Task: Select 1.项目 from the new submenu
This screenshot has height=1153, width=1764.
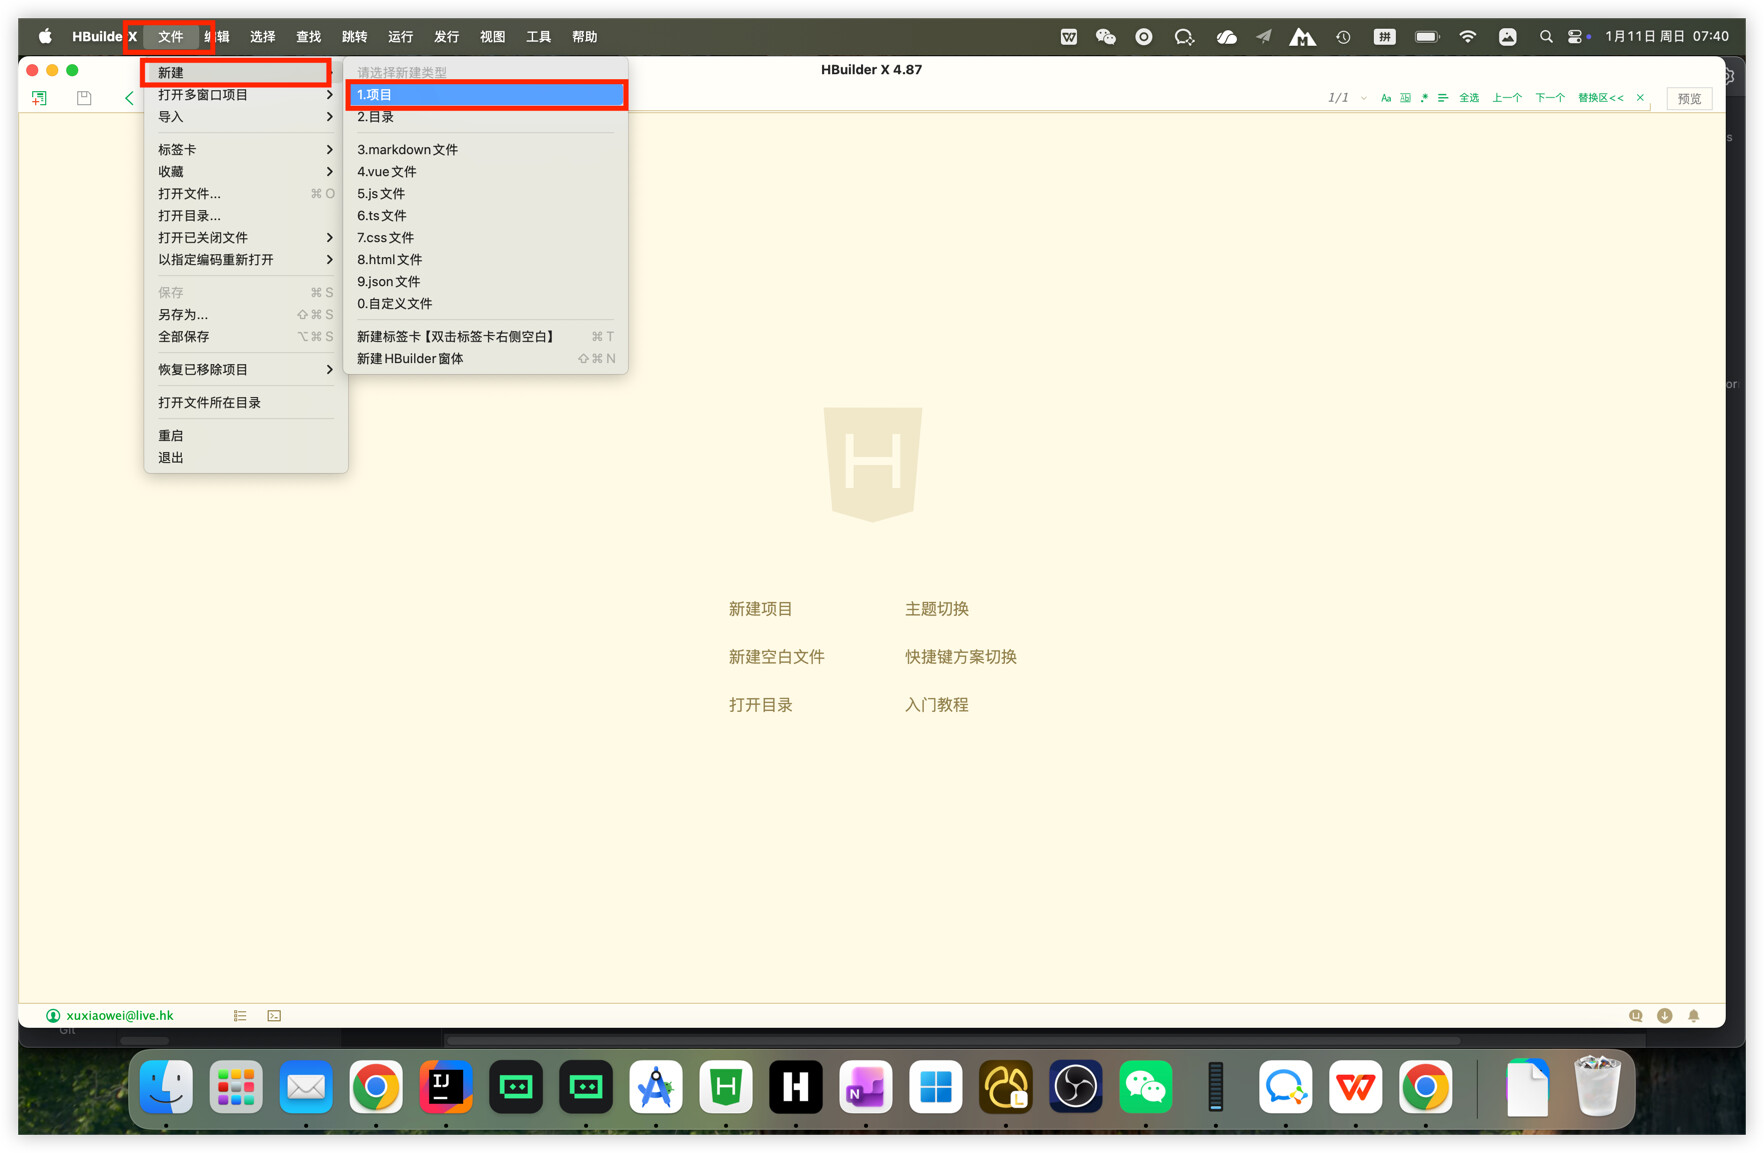Action: tap(486, 95)
